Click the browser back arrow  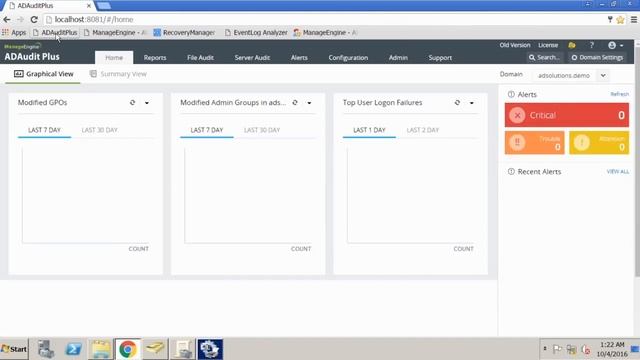click(x=7, y=20)
